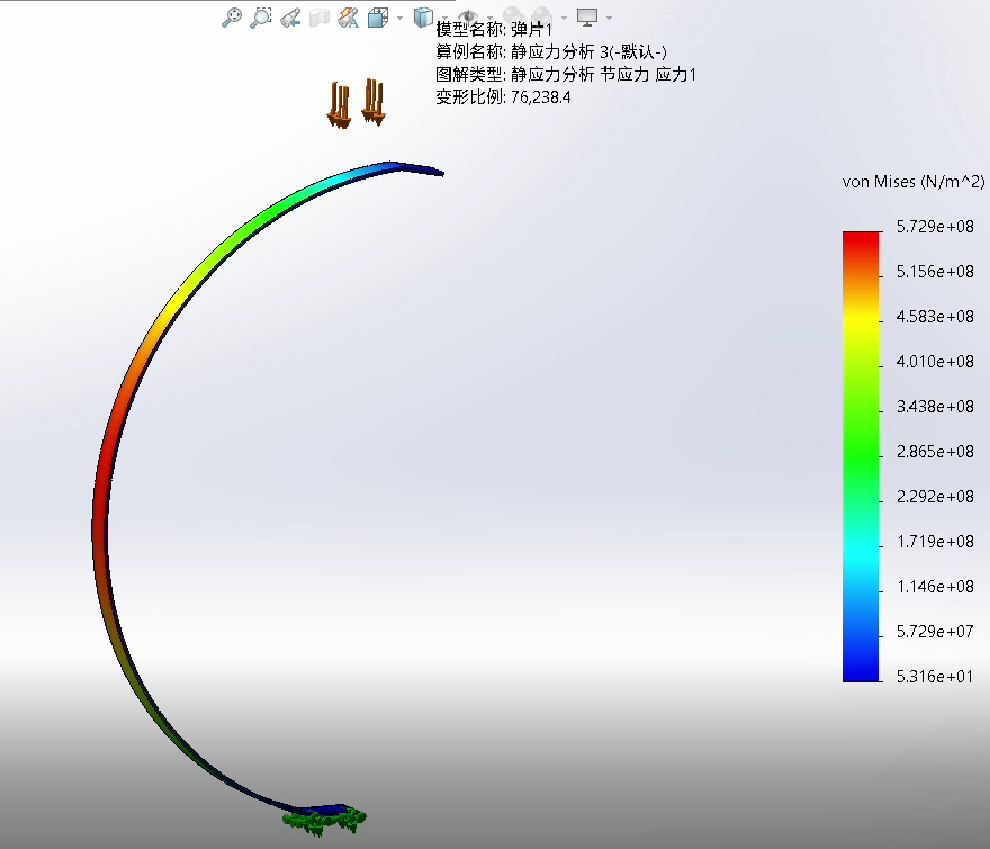Select the Display Style icon
The height and width of the screenshot is (849, 990).
(x=423, y=17)
